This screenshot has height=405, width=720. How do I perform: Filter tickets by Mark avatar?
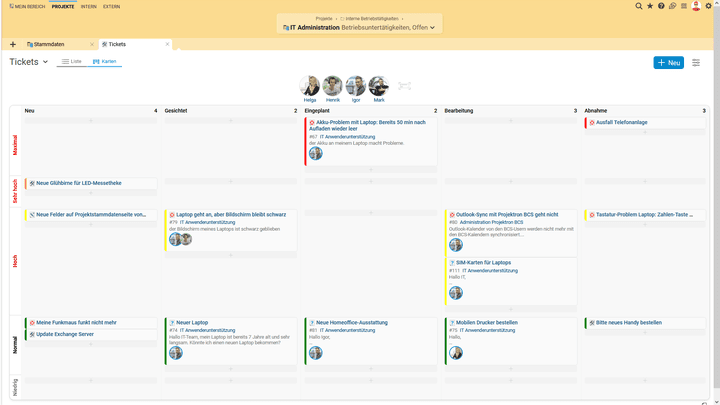tap(379, 86)
